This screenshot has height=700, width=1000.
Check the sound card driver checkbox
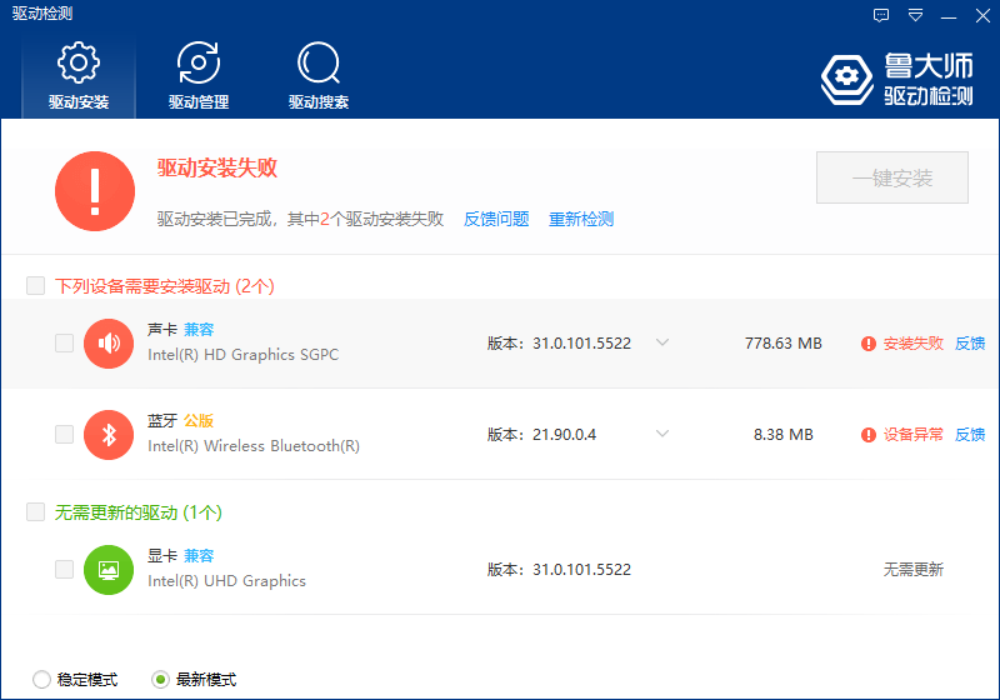tap(64, 343)
